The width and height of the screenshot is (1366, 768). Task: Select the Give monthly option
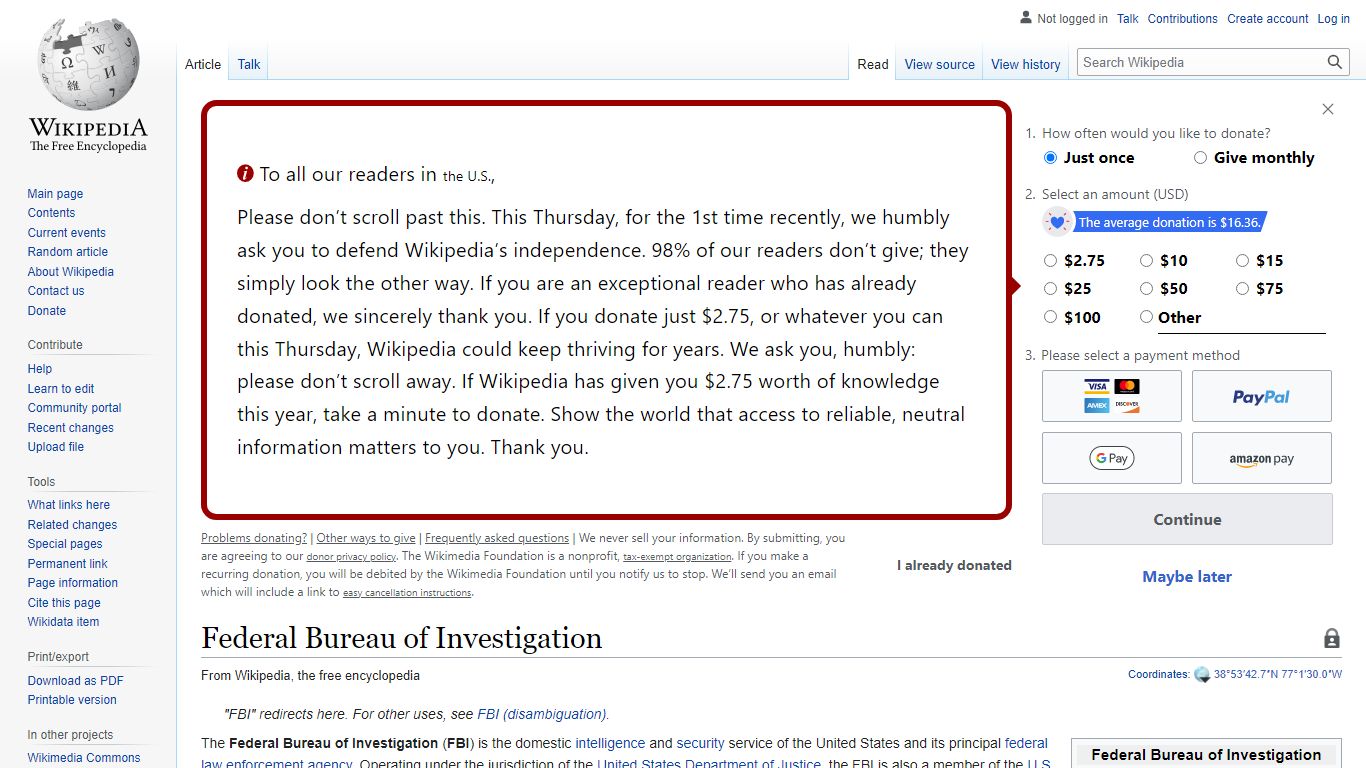pos(1200,158)
